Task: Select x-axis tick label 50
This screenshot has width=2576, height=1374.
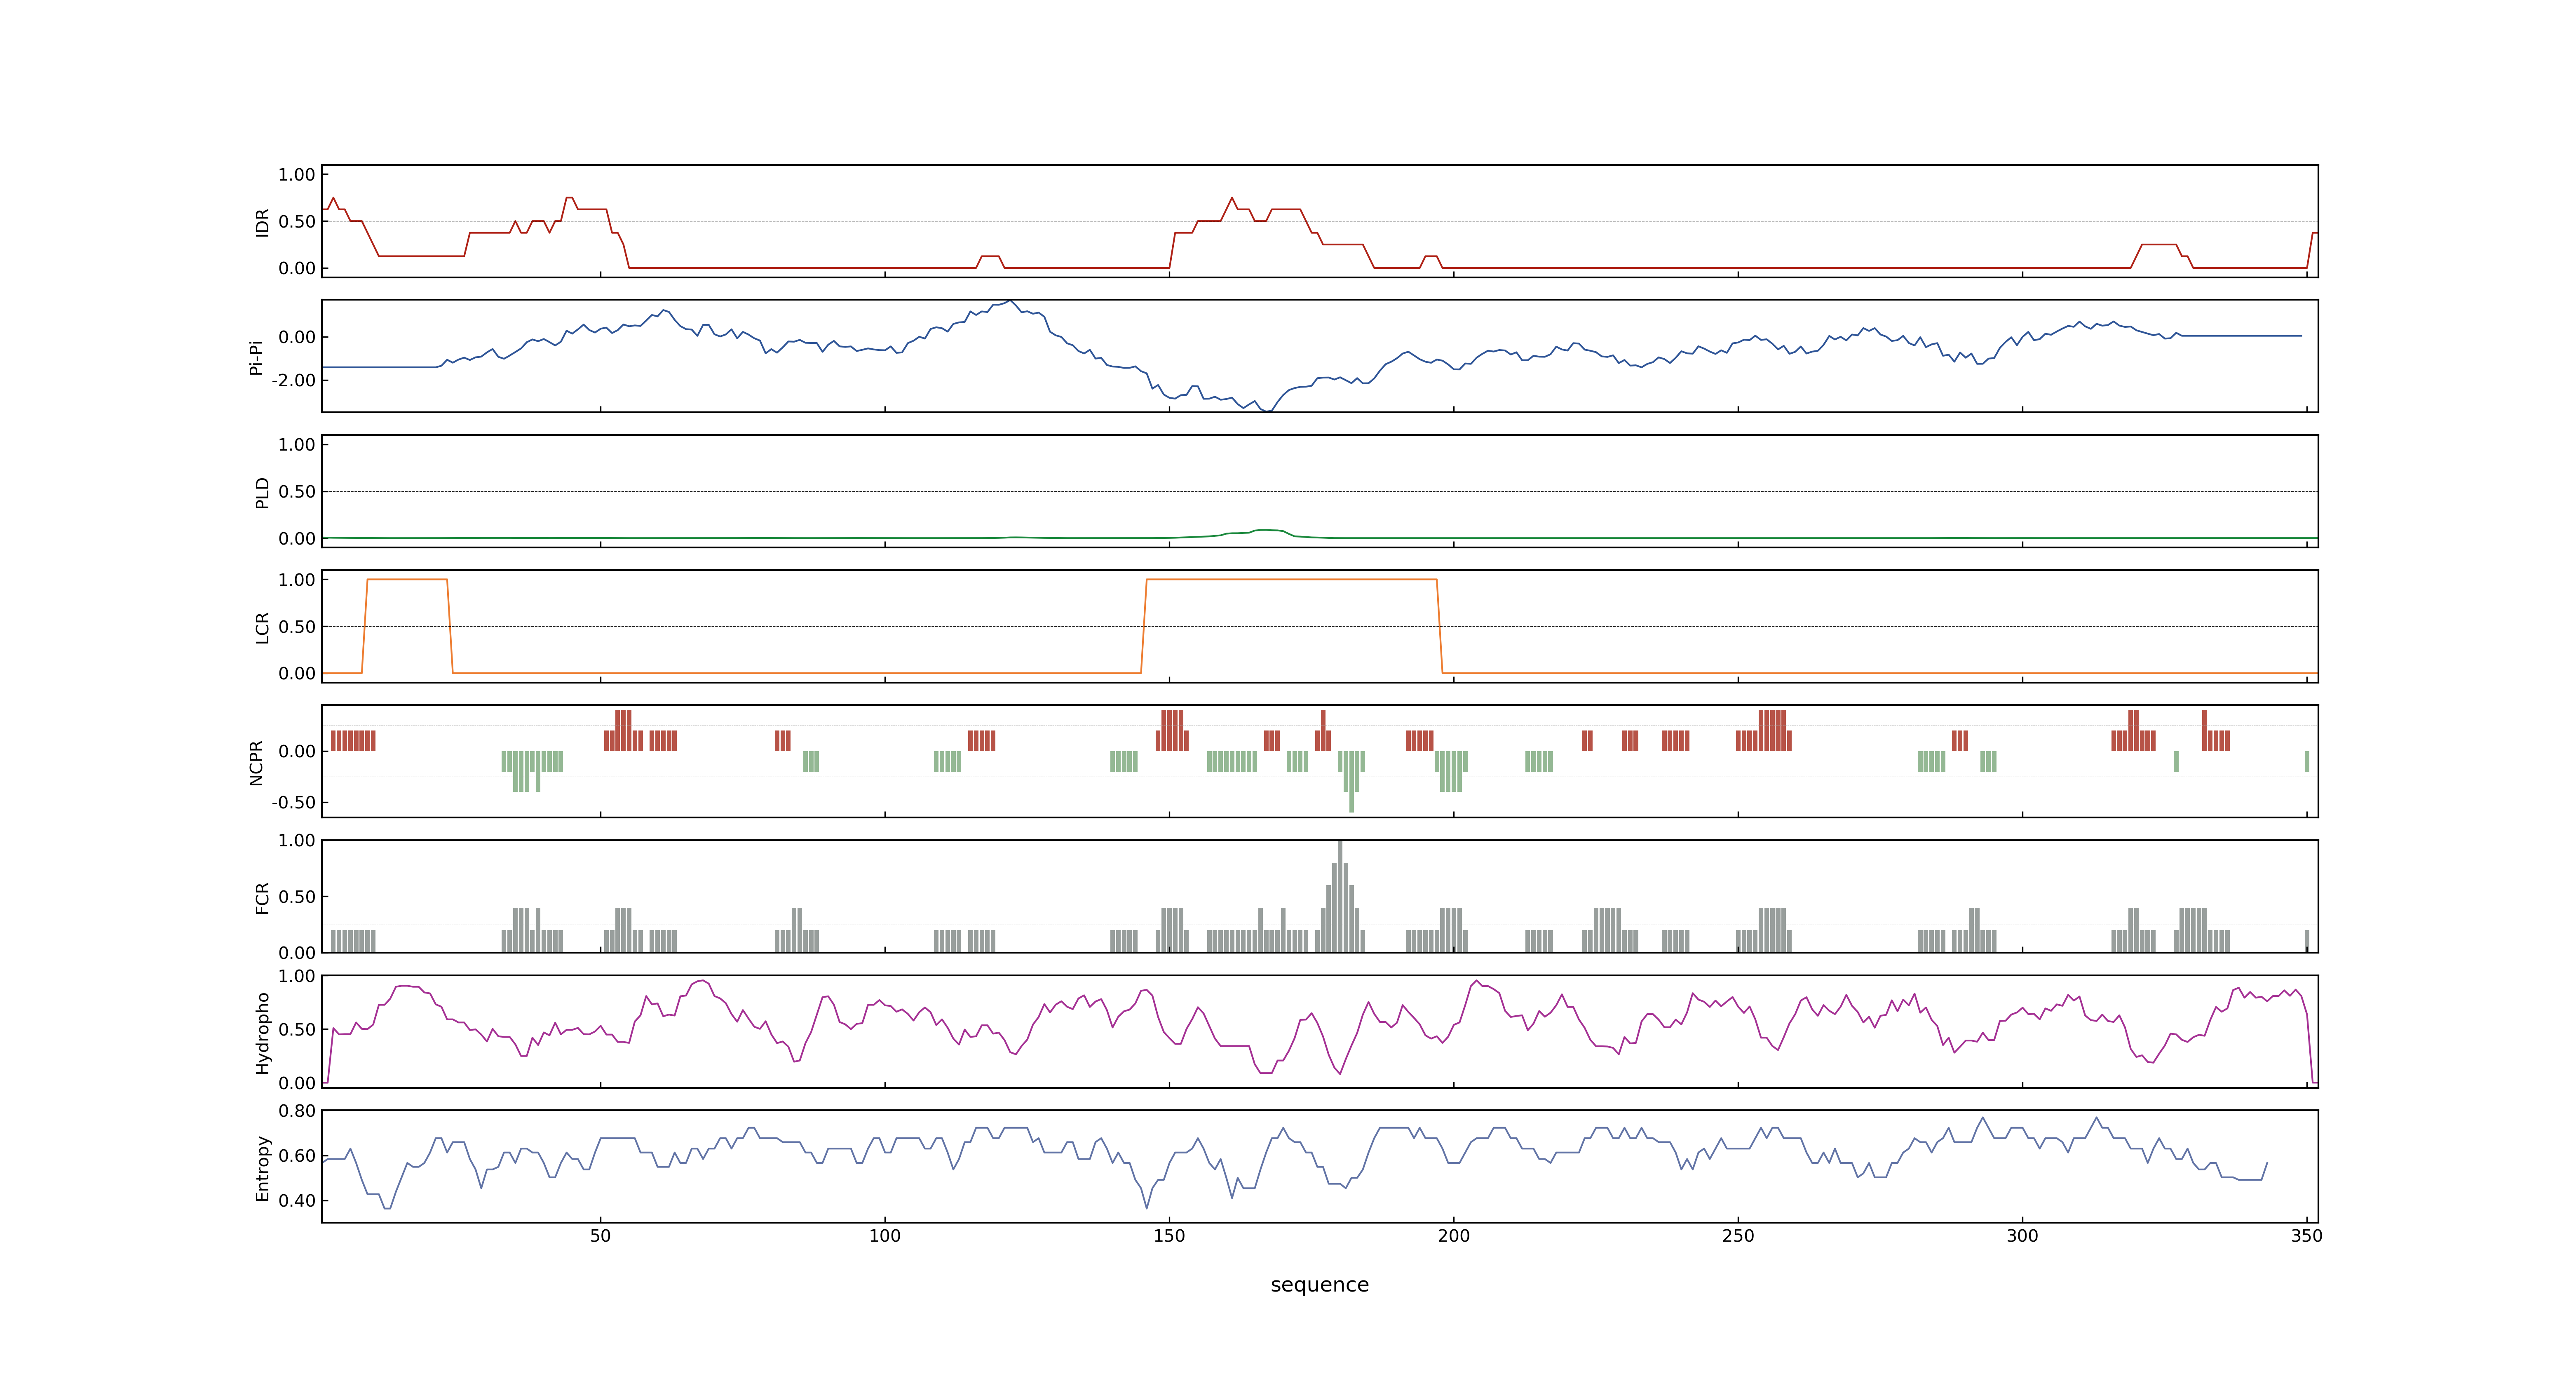Action: [600, 1236]
